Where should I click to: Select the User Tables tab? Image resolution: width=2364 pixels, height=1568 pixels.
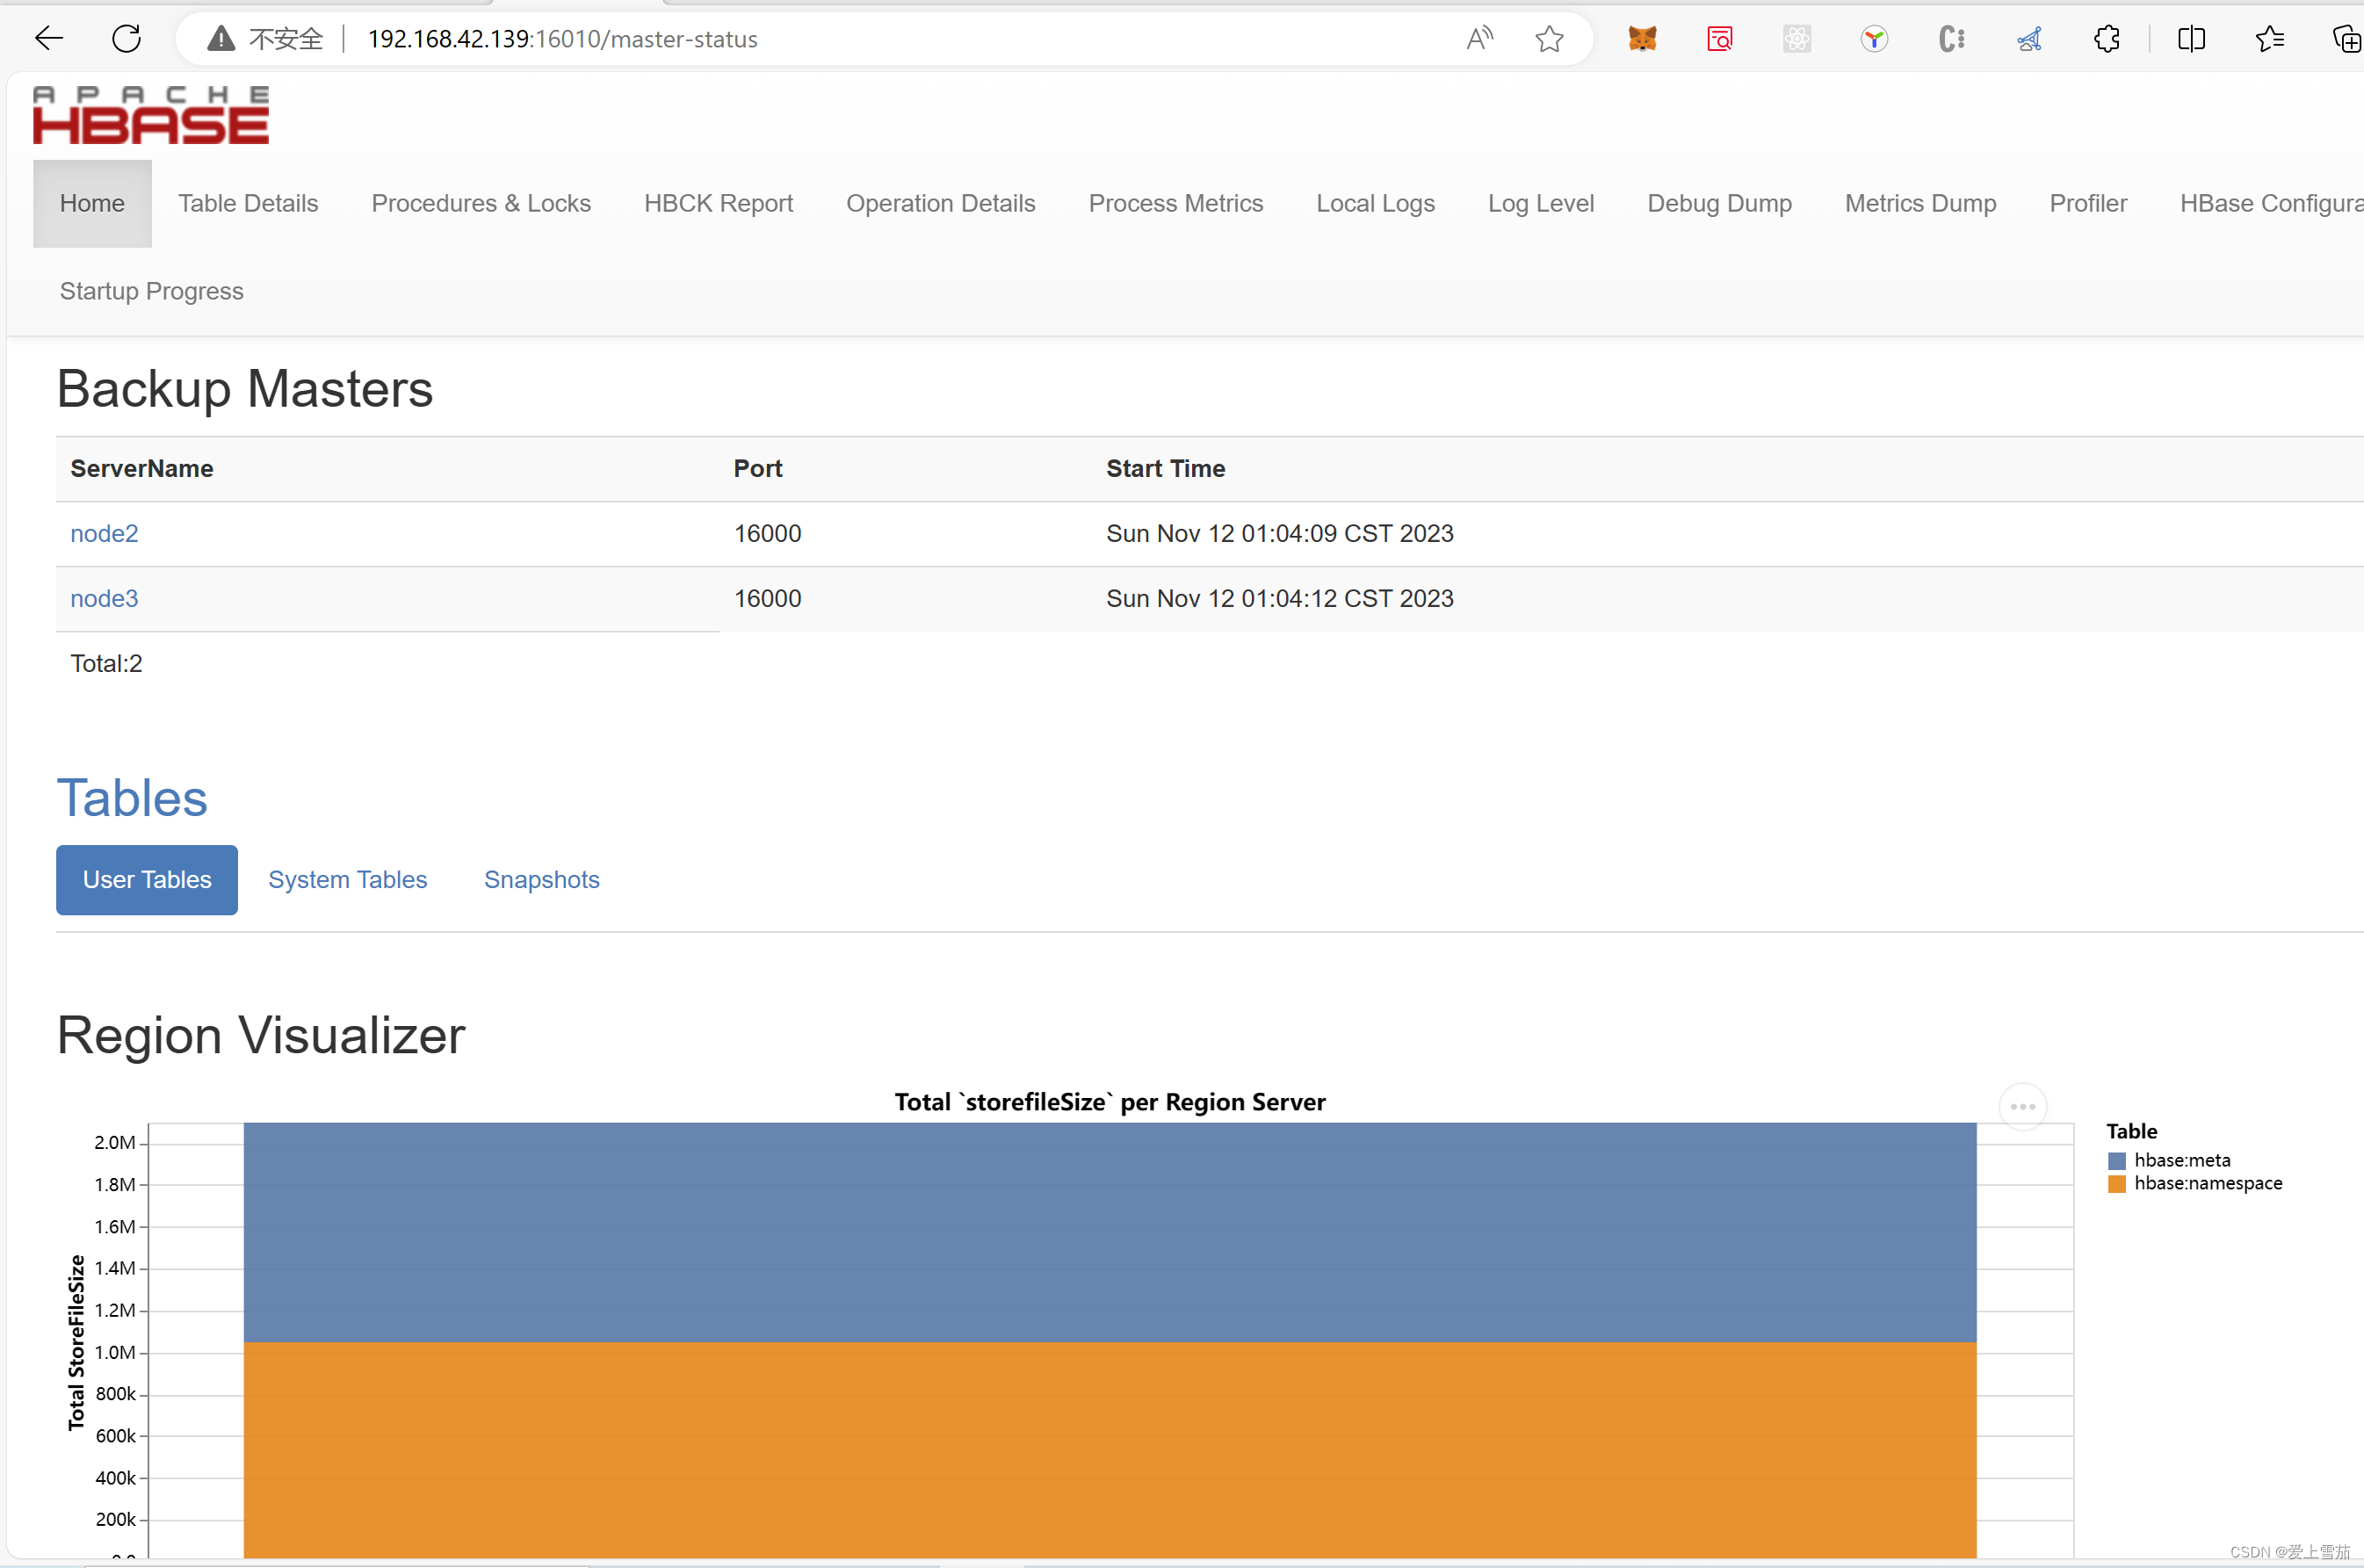click(146, 879)
